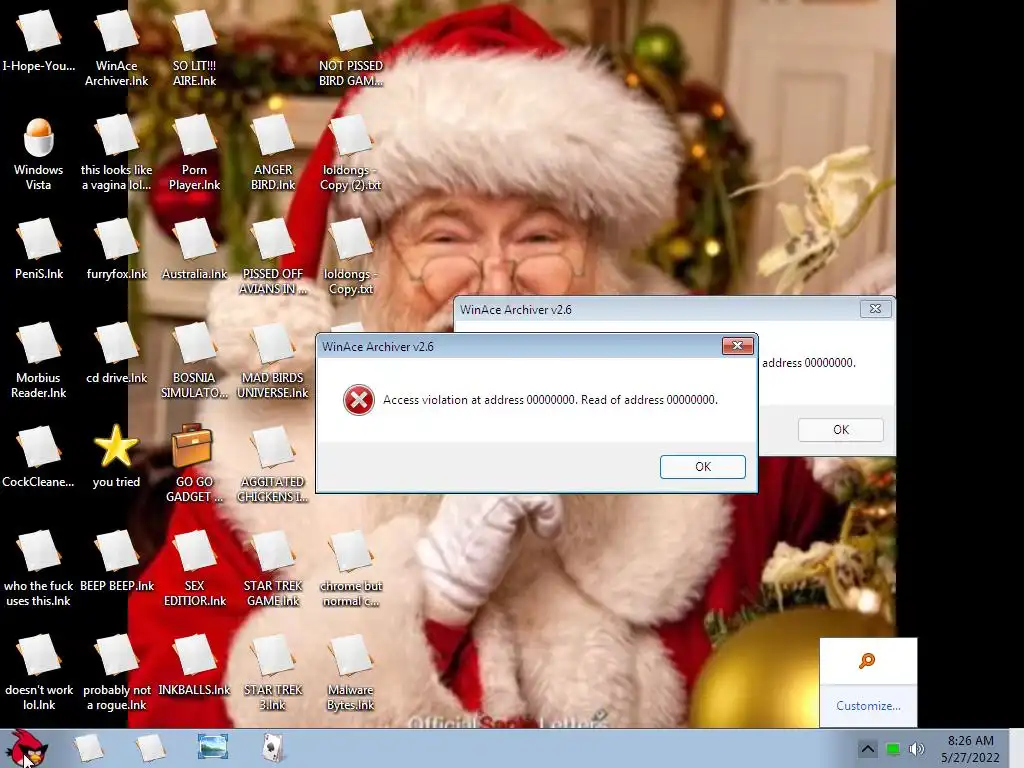Image resolution: width=1024 pixels, height=768 pixels.
Task: Select the I-Hope-You... desktop icon
Action: click(x=39, y=42)
